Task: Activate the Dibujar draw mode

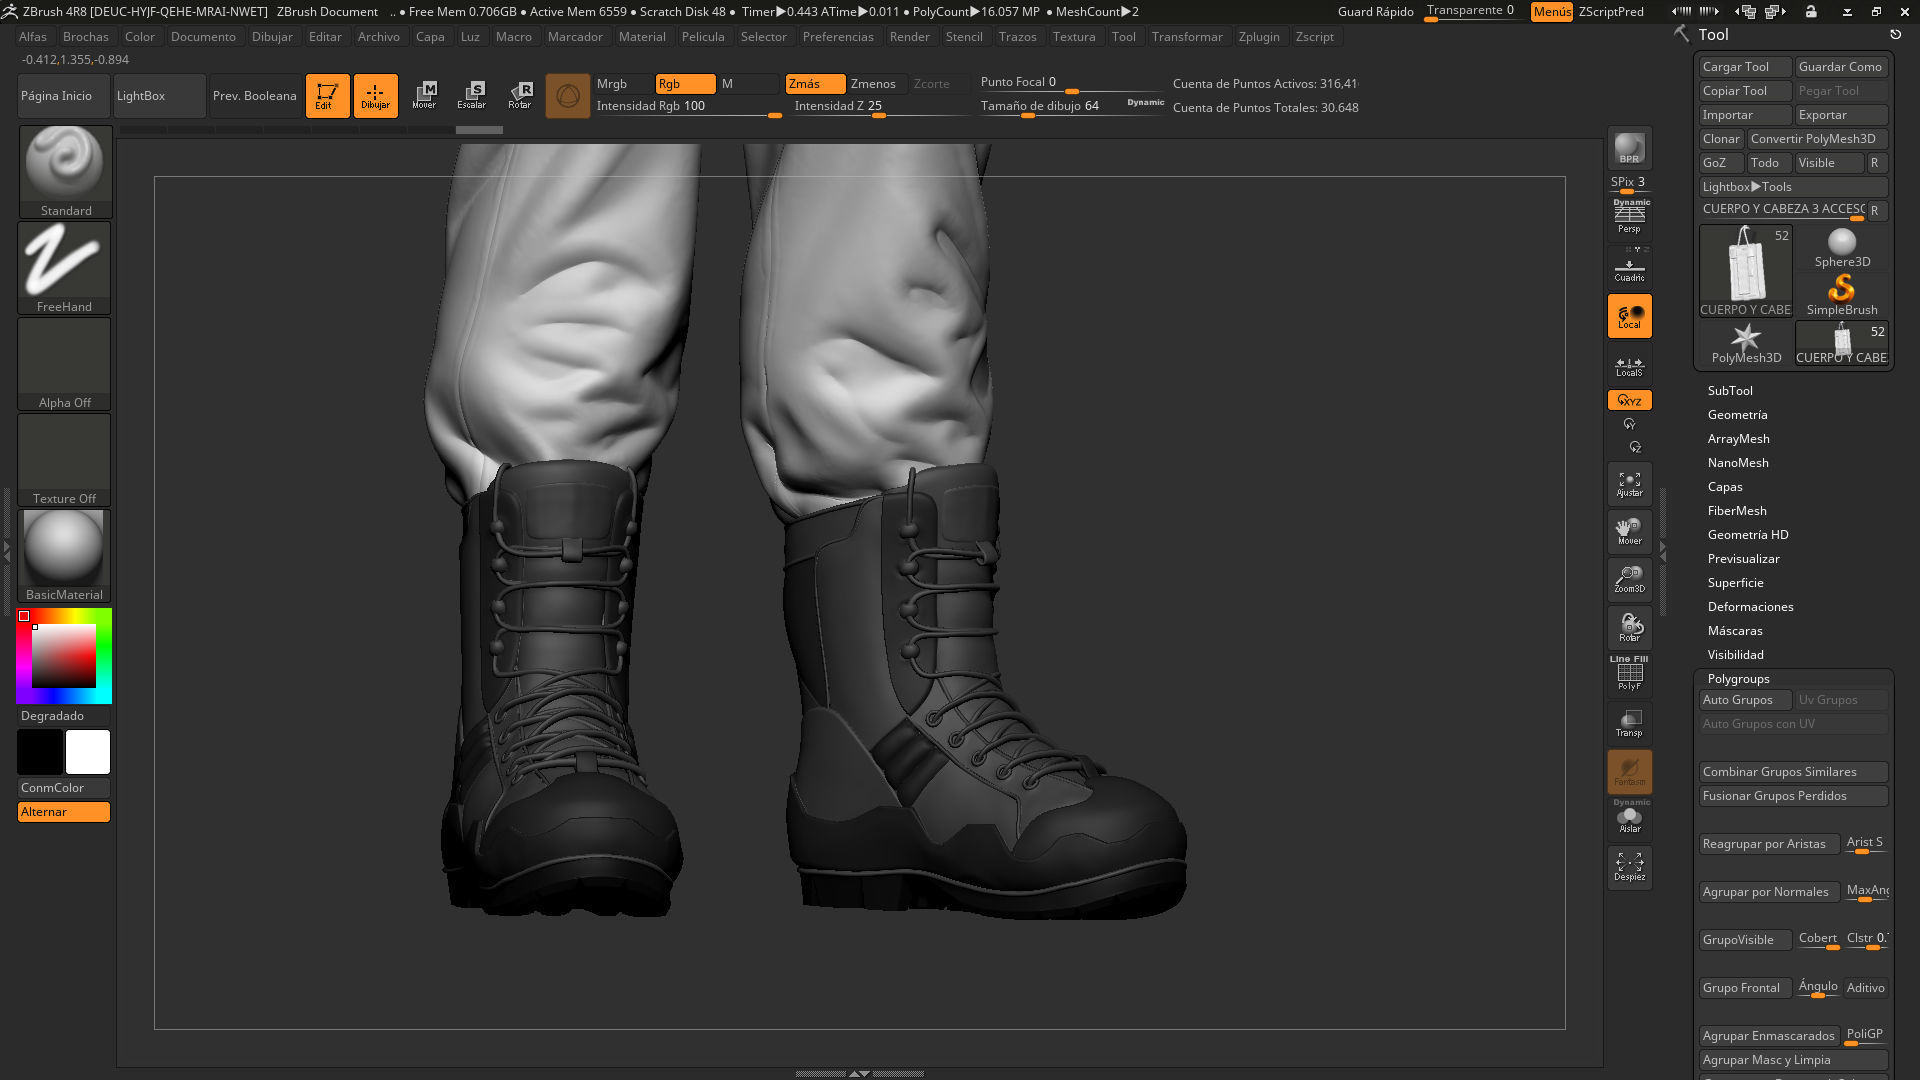Action: [375, 95]
